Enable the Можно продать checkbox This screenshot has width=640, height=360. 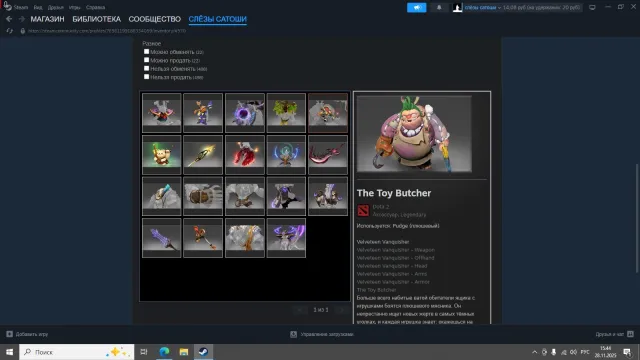[146, 60]
